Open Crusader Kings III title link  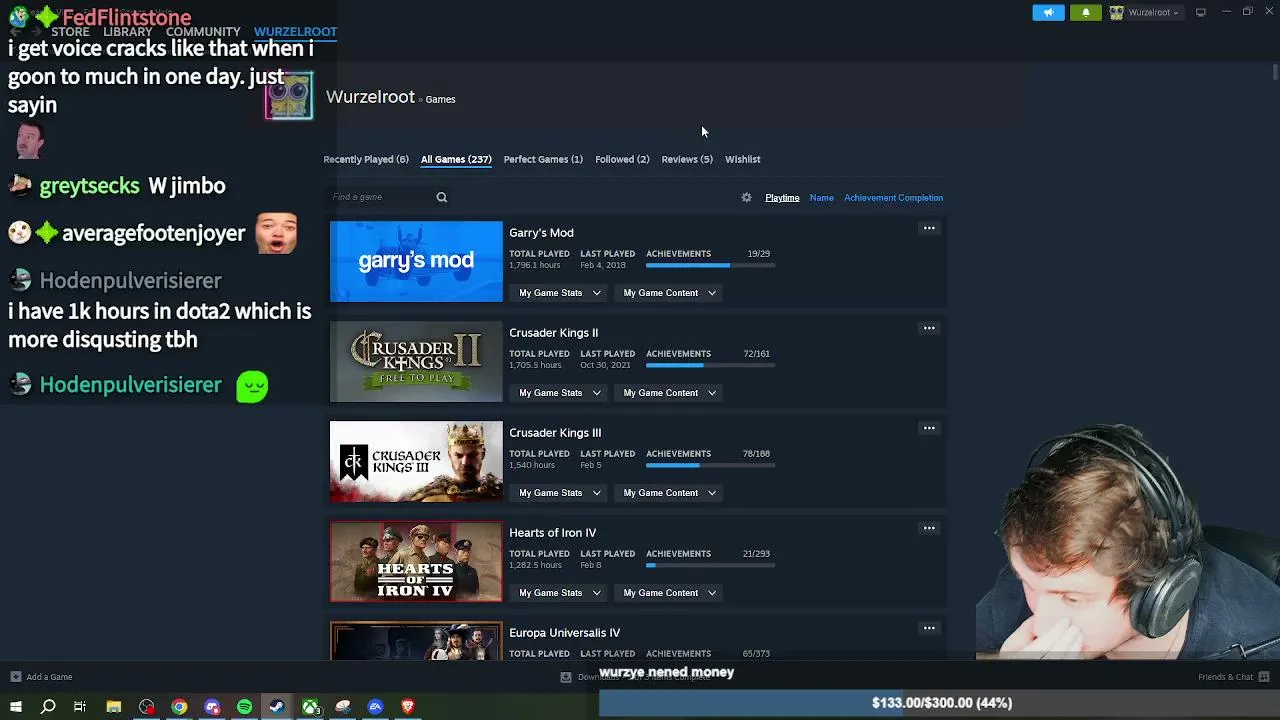click(x=555, y=433)
